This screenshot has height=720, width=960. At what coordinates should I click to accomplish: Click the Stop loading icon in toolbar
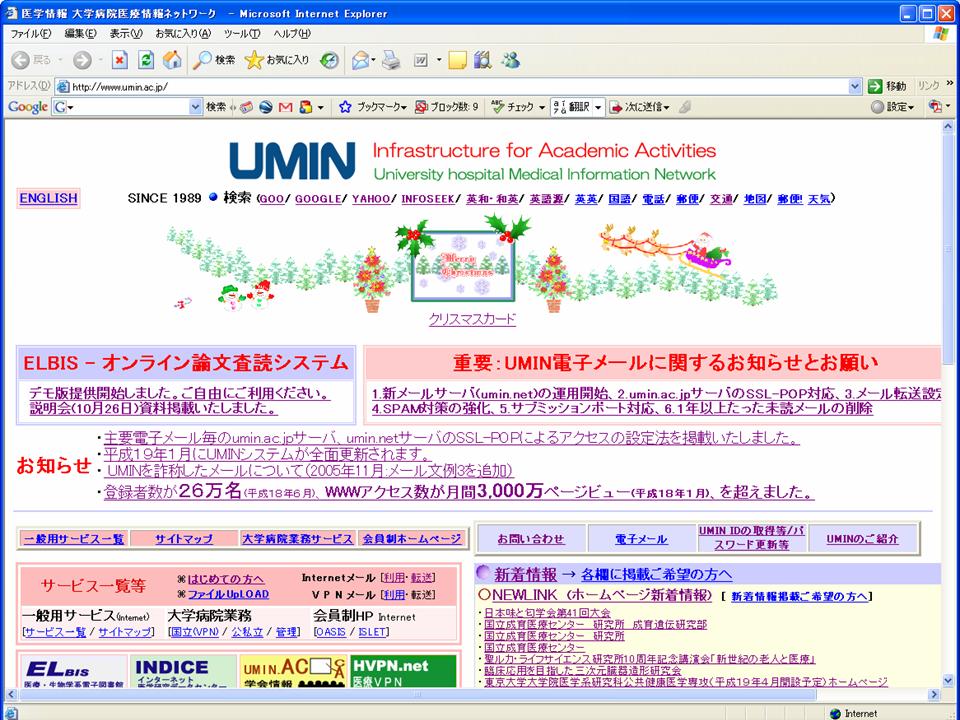pyautogui.click(x=120, y=60)
